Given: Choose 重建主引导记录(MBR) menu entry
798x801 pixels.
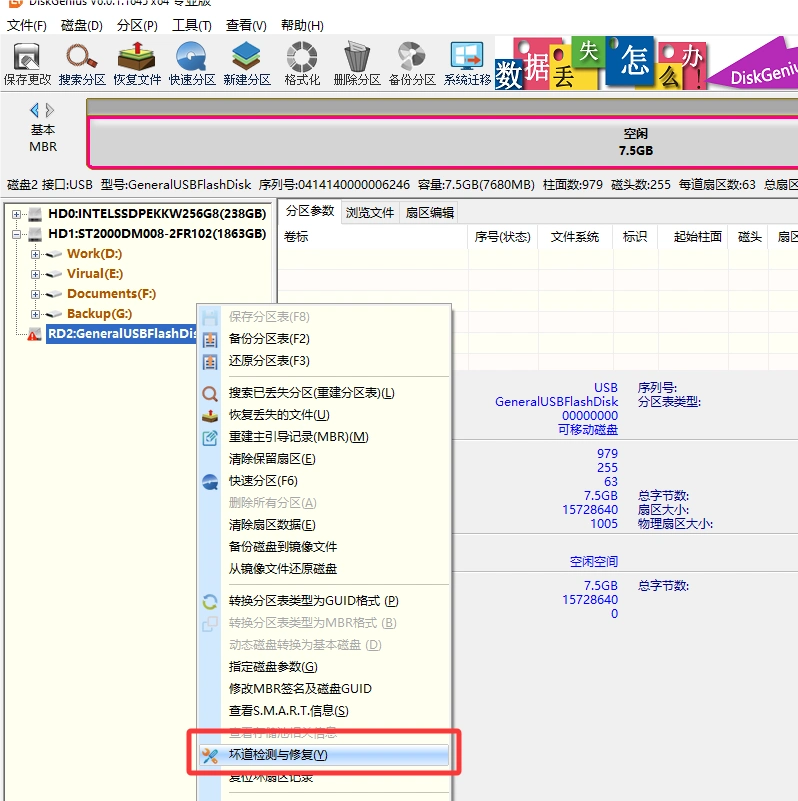Looking at the screenshot, I should point(325,437).
